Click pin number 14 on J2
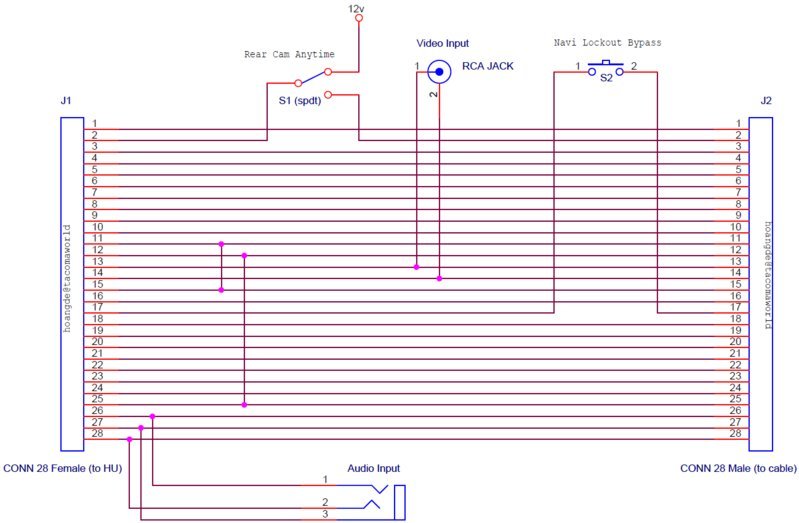This screenshot has width=799, height=523. [x=735, y=273]
